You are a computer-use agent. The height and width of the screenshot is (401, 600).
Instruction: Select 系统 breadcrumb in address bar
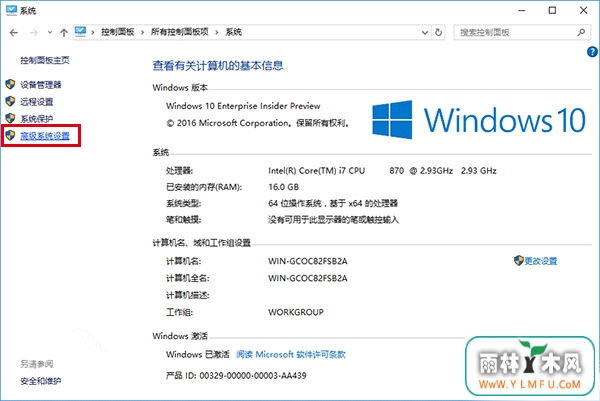233,32
